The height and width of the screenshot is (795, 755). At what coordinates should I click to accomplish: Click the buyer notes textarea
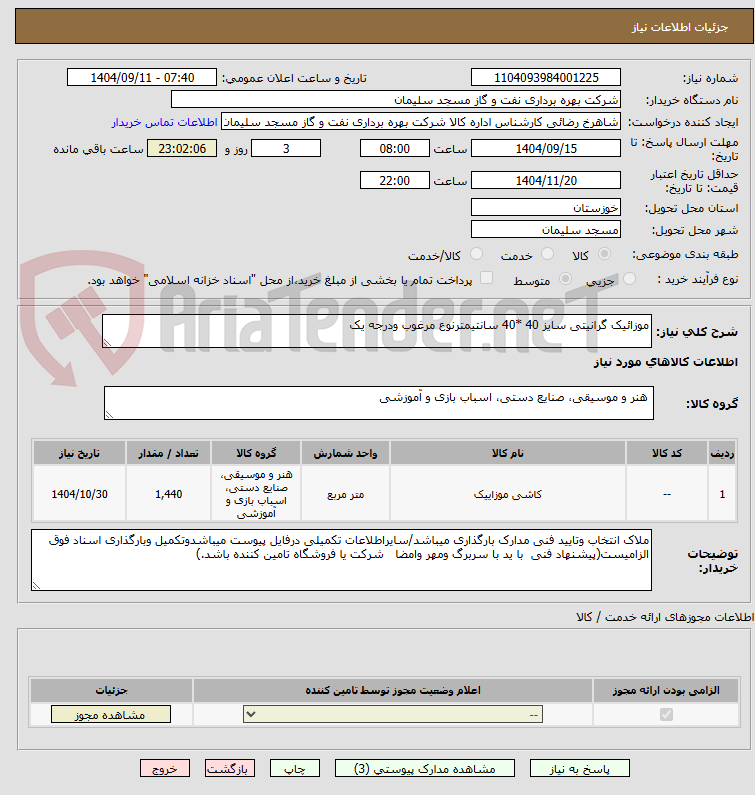[x=341, y=560]
